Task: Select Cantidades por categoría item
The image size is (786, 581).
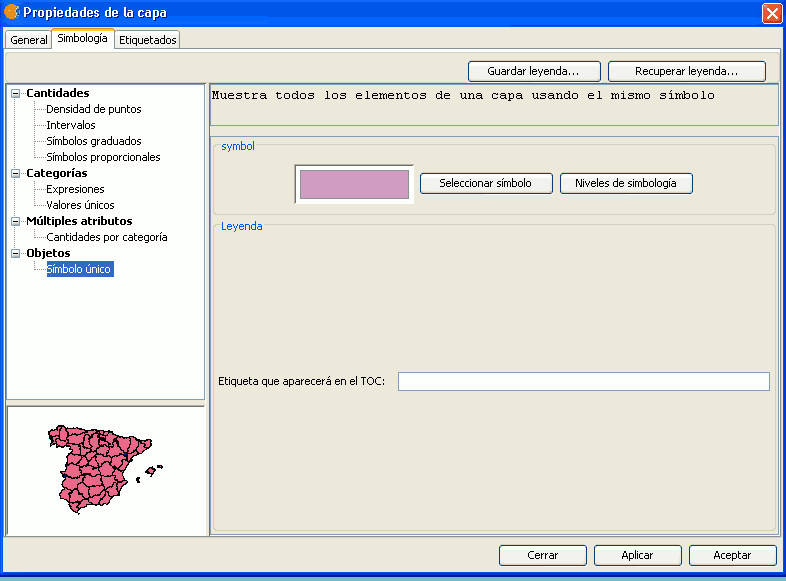Action: (x=107, y=238)
